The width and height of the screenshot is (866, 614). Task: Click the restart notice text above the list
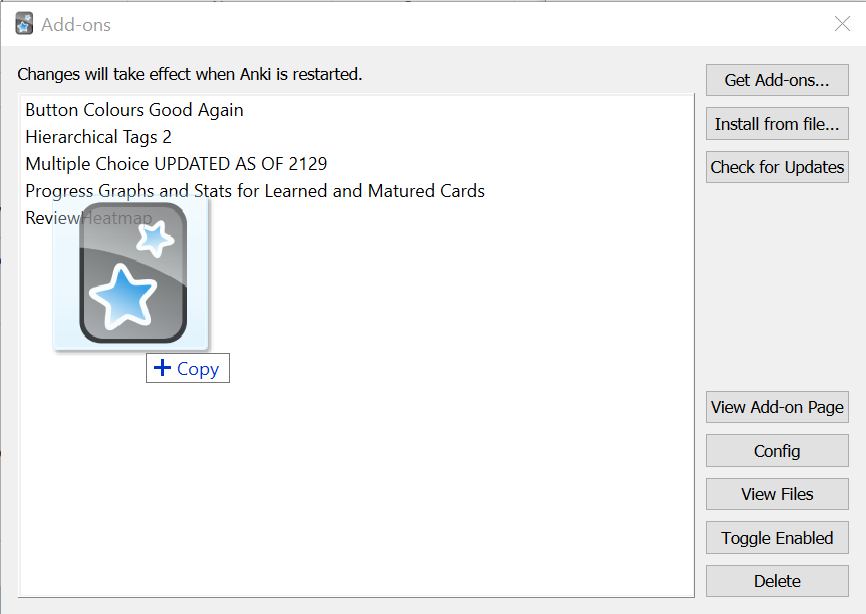pyautogui.click(x=190, y=74)
